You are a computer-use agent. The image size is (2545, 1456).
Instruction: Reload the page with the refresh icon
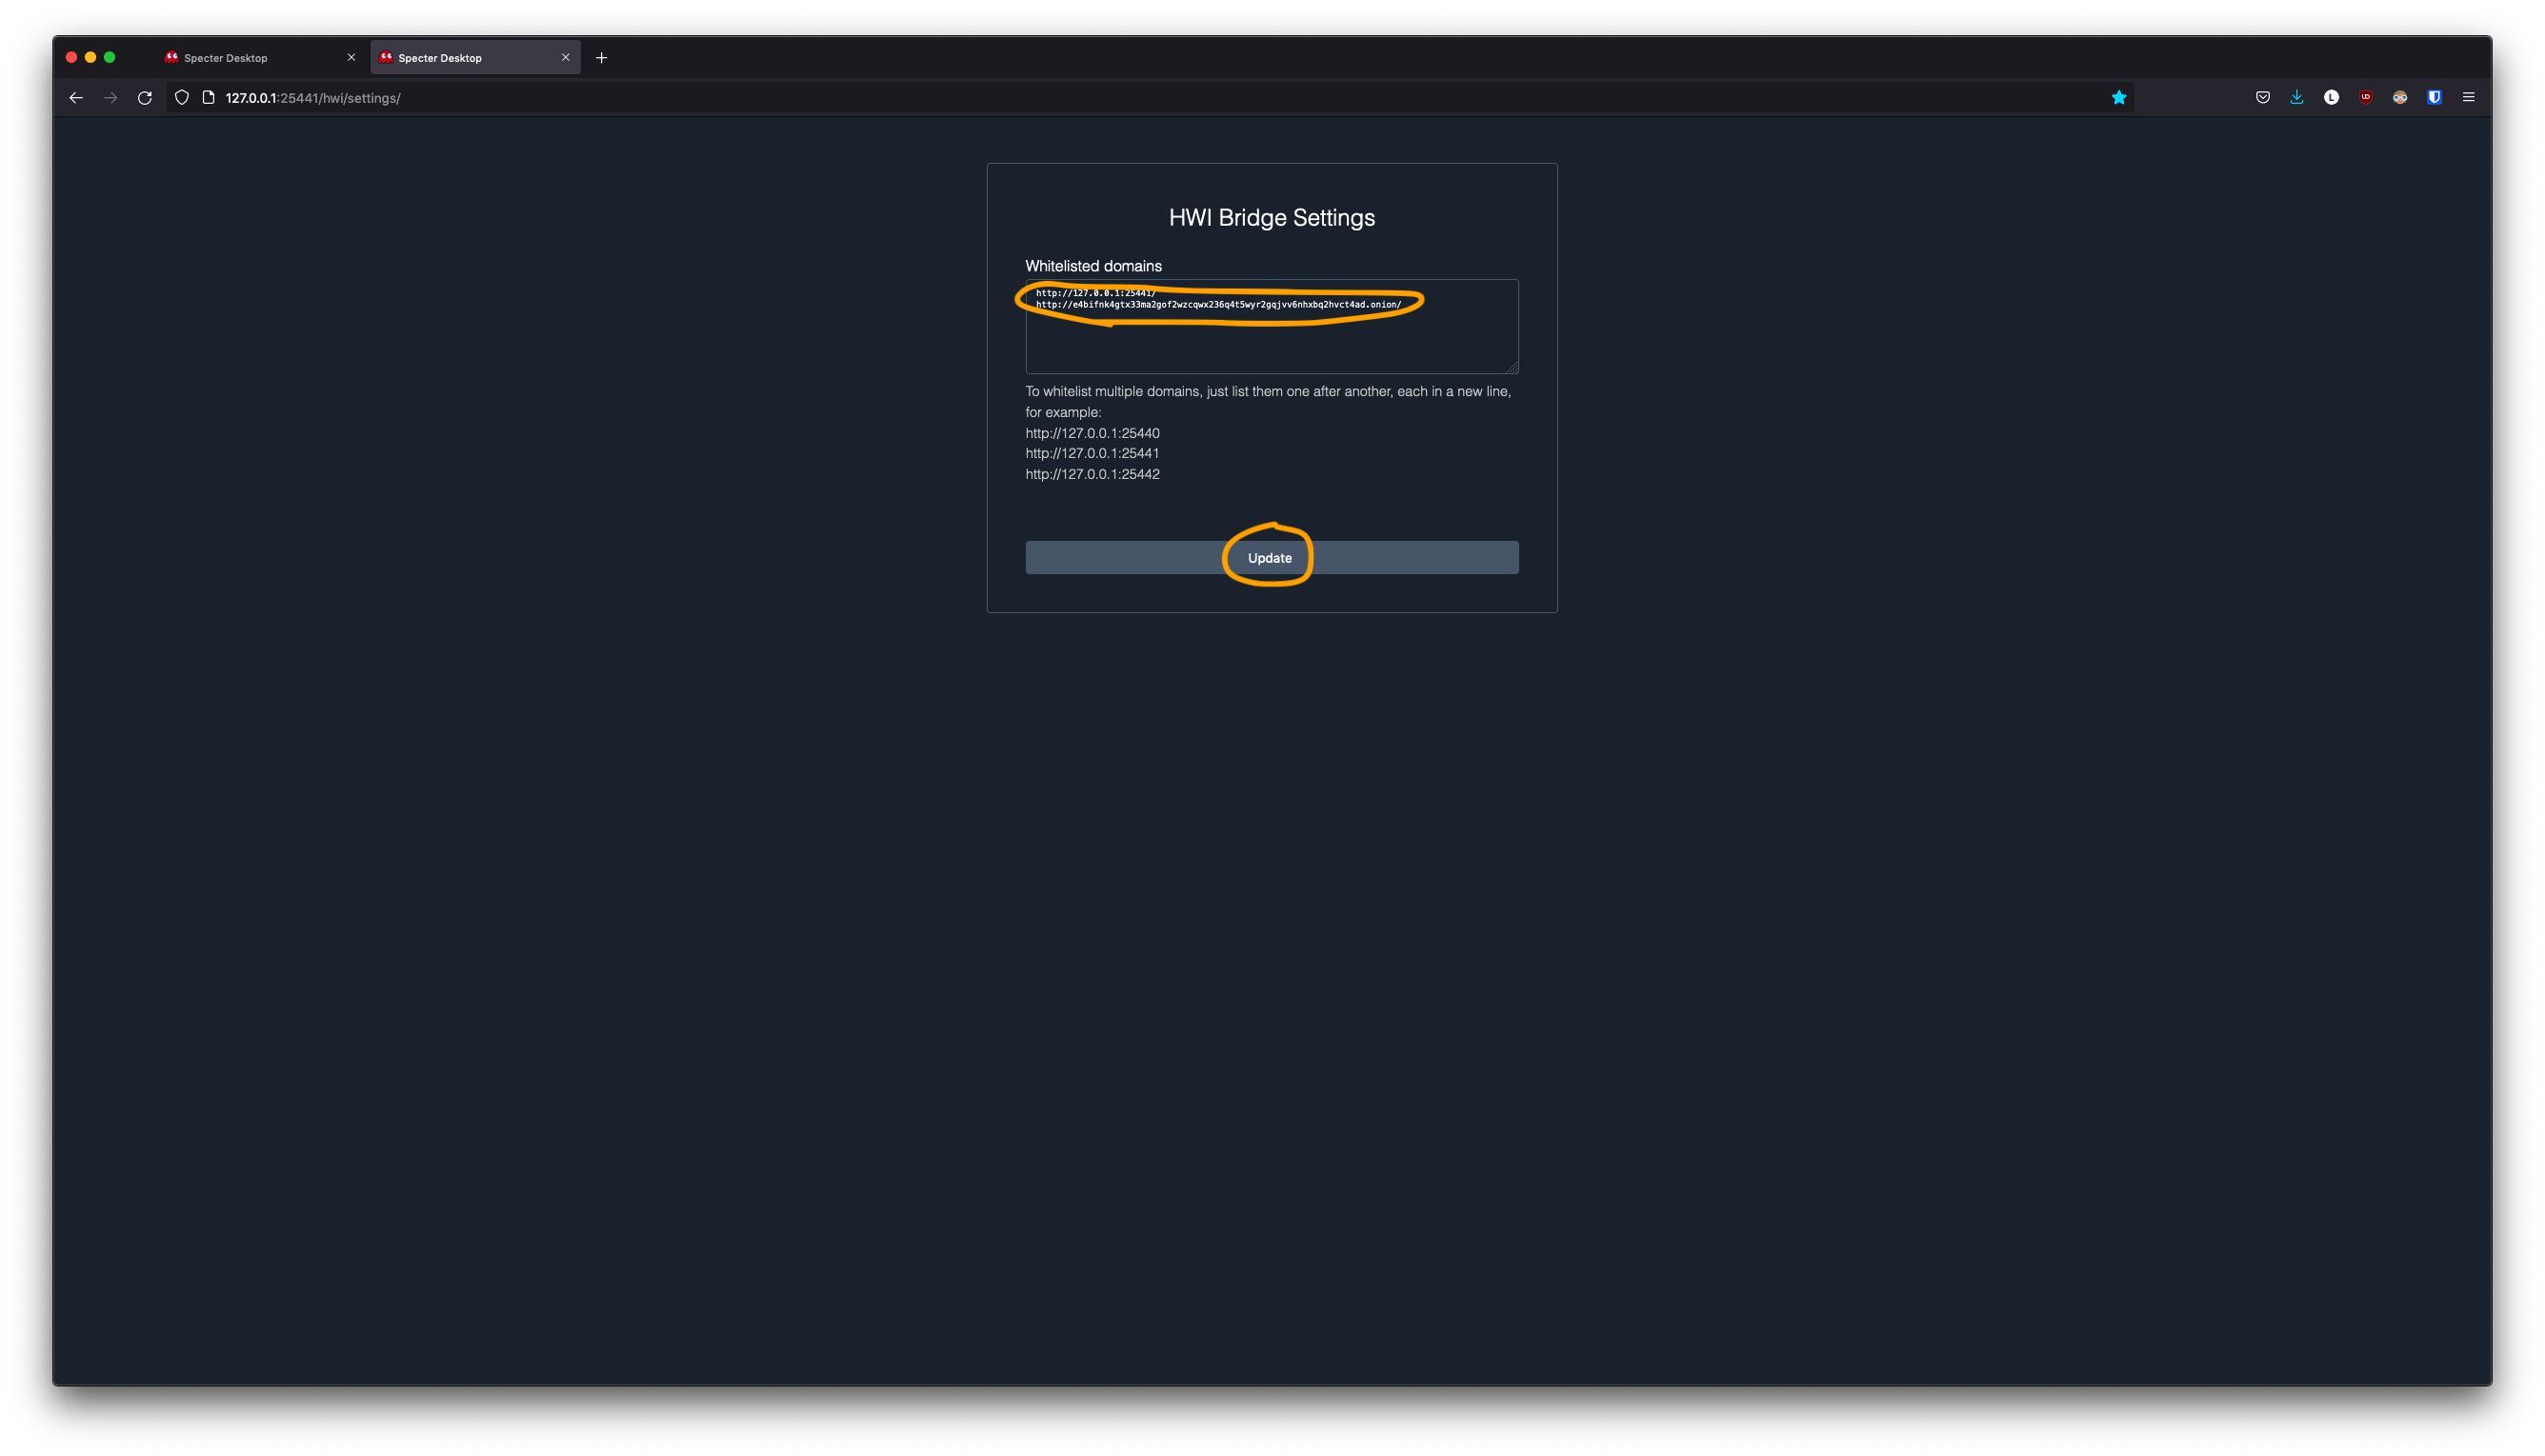pos(145,98)
